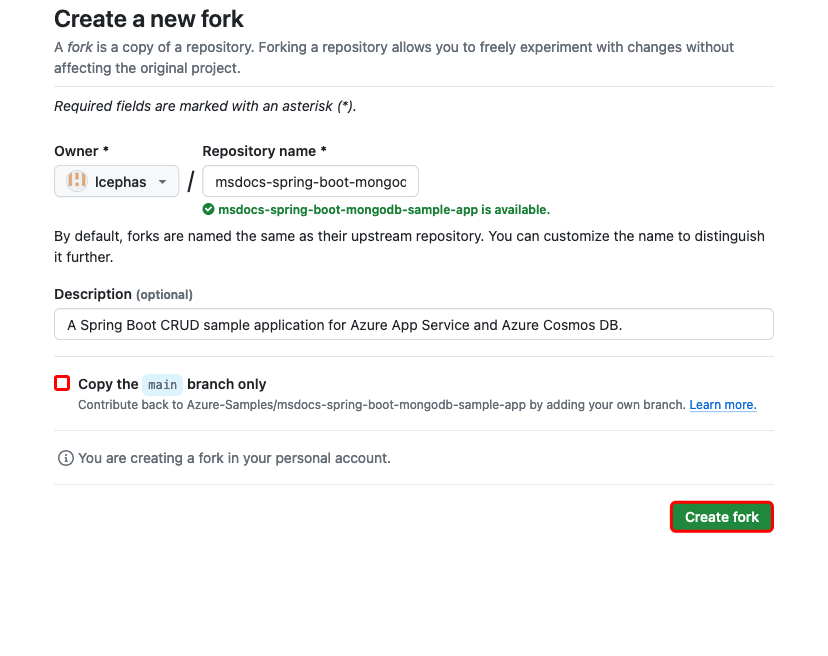Screen dimensions: 828x656
Task: Click the lcephas owner avatar icon
Action: pos(76,181)
